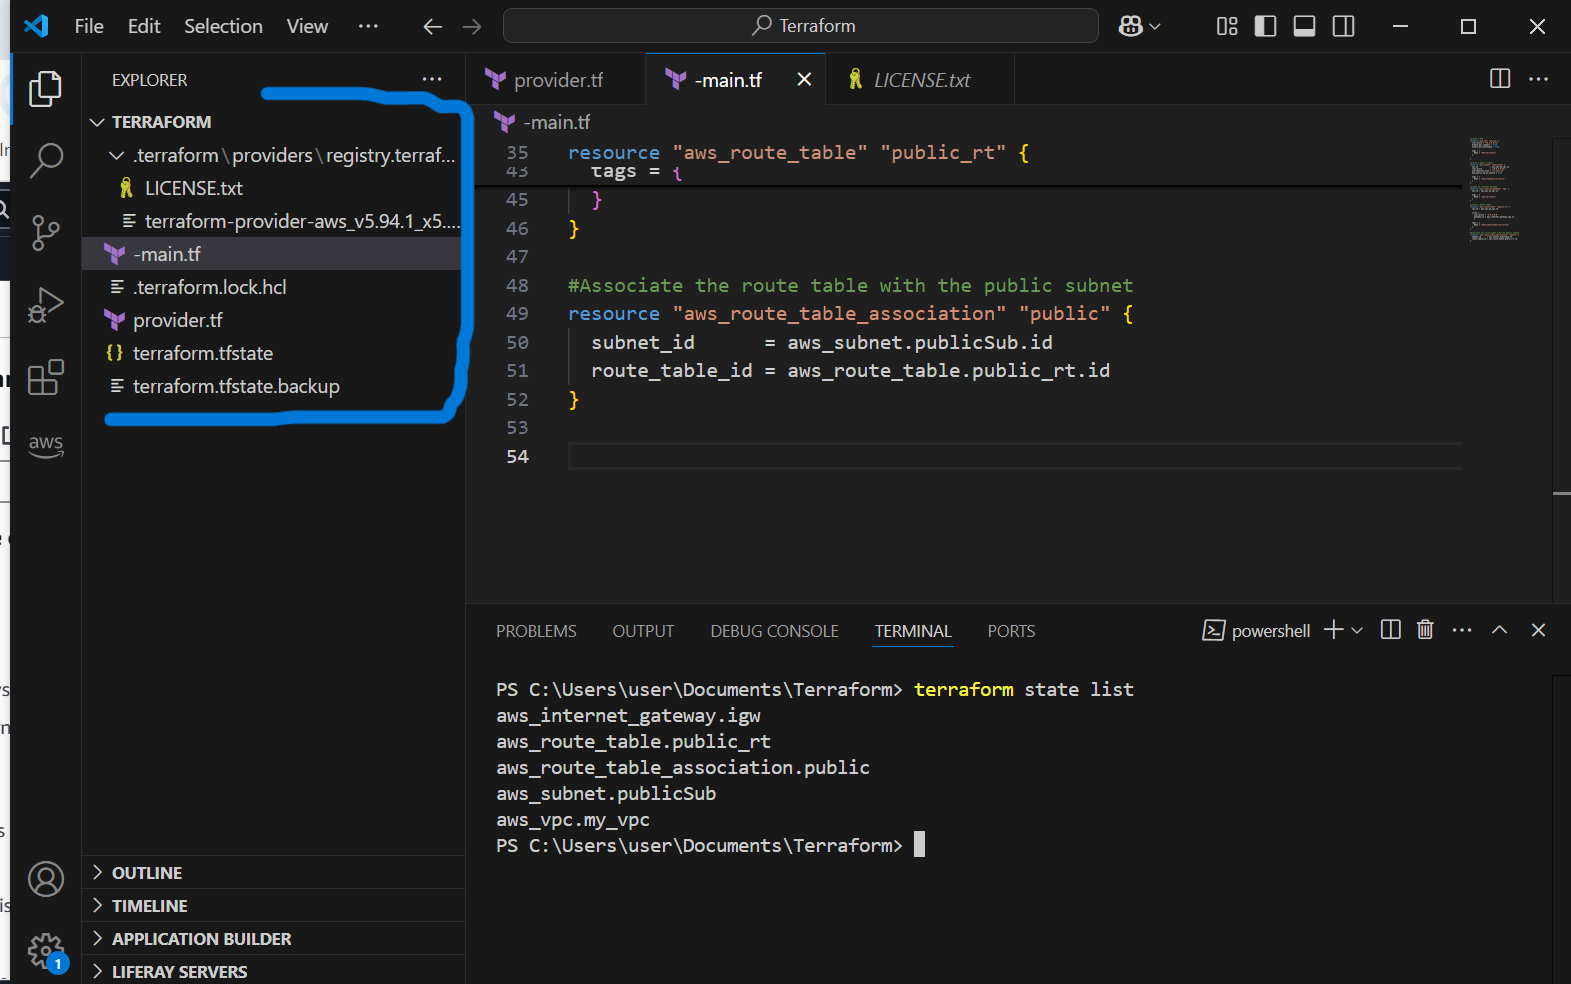Open the Search view in activity bar
Viewport: 1571px width, 984px height.
46,160
